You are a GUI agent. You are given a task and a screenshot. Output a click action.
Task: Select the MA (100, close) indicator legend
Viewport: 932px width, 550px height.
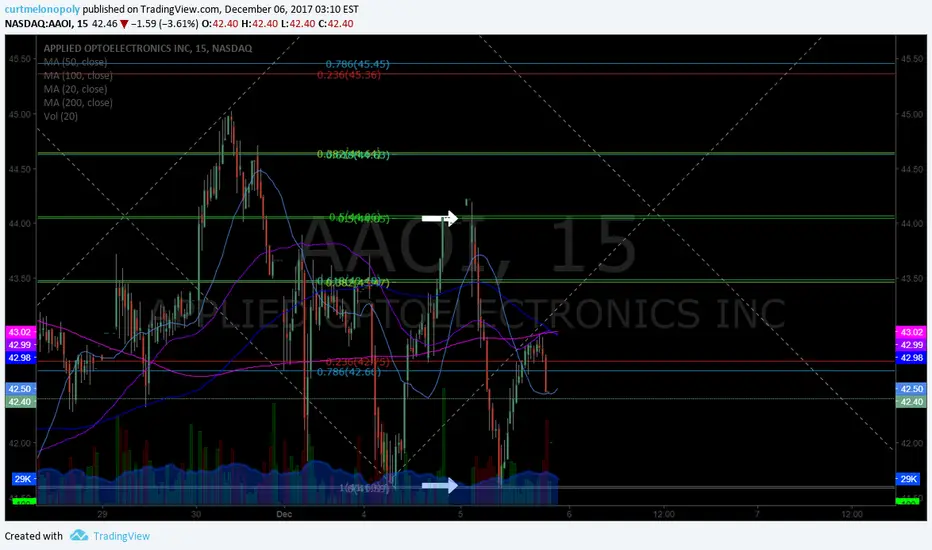point(78,76)
